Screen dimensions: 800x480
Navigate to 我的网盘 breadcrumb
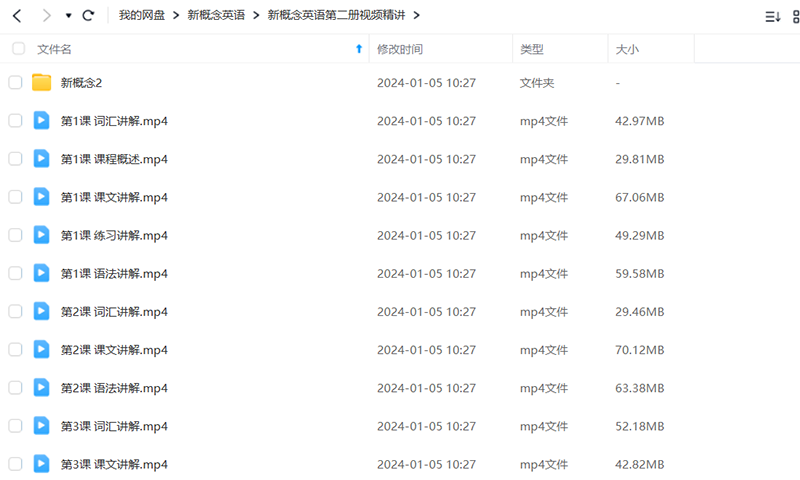coord(142,15)
